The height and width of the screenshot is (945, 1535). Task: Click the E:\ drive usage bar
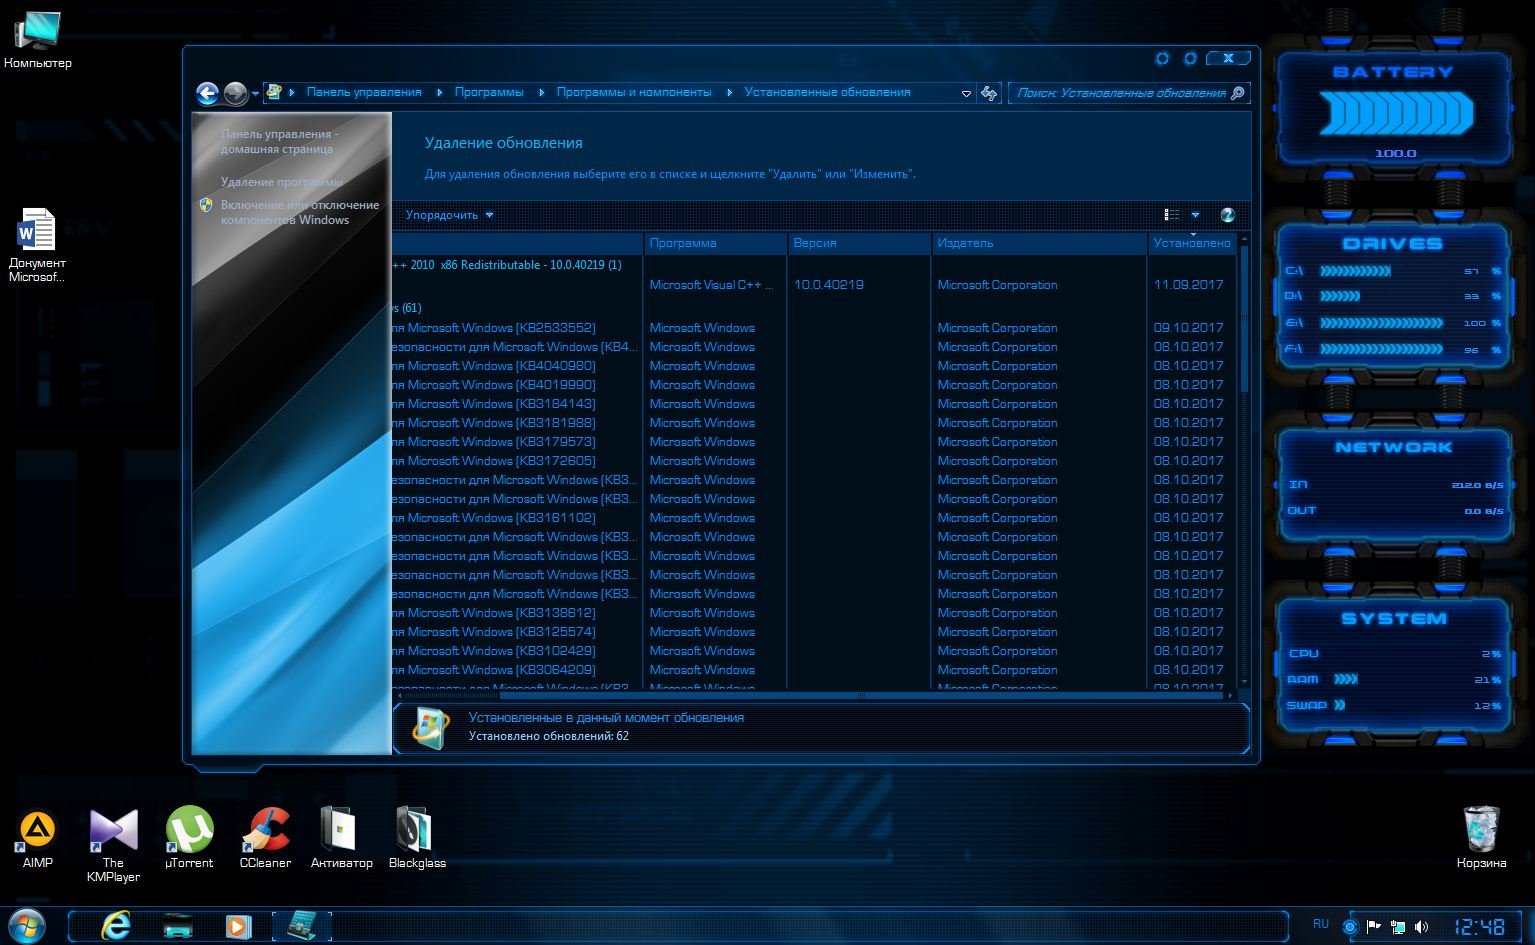click(x=1381, y=323)
